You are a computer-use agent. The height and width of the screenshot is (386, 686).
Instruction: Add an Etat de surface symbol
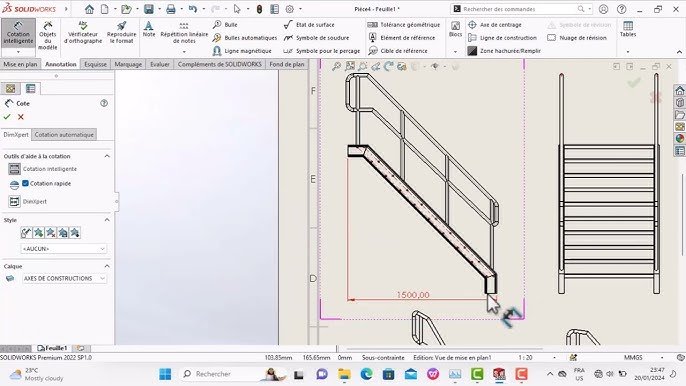click(309, 25)
